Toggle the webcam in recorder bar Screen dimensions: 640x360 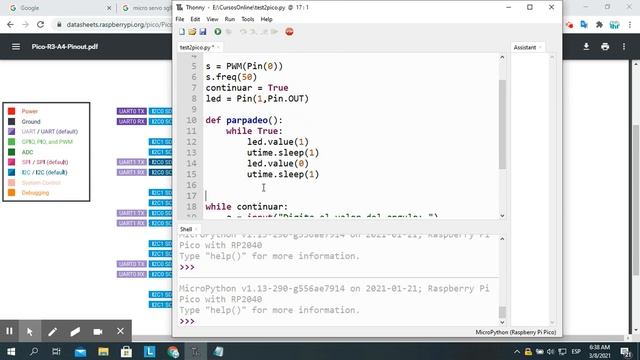pos(98,331)
